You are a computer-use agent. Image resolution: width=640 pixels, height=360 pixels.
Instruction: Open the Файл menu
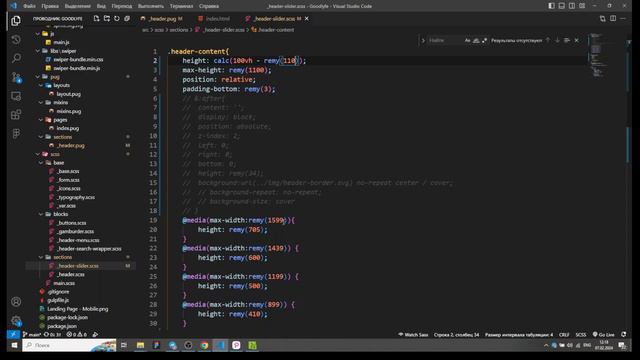[x=29, y=6]
